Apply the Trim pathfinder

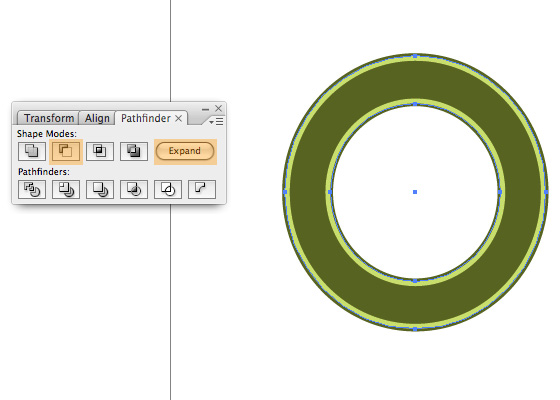(66, 189)
